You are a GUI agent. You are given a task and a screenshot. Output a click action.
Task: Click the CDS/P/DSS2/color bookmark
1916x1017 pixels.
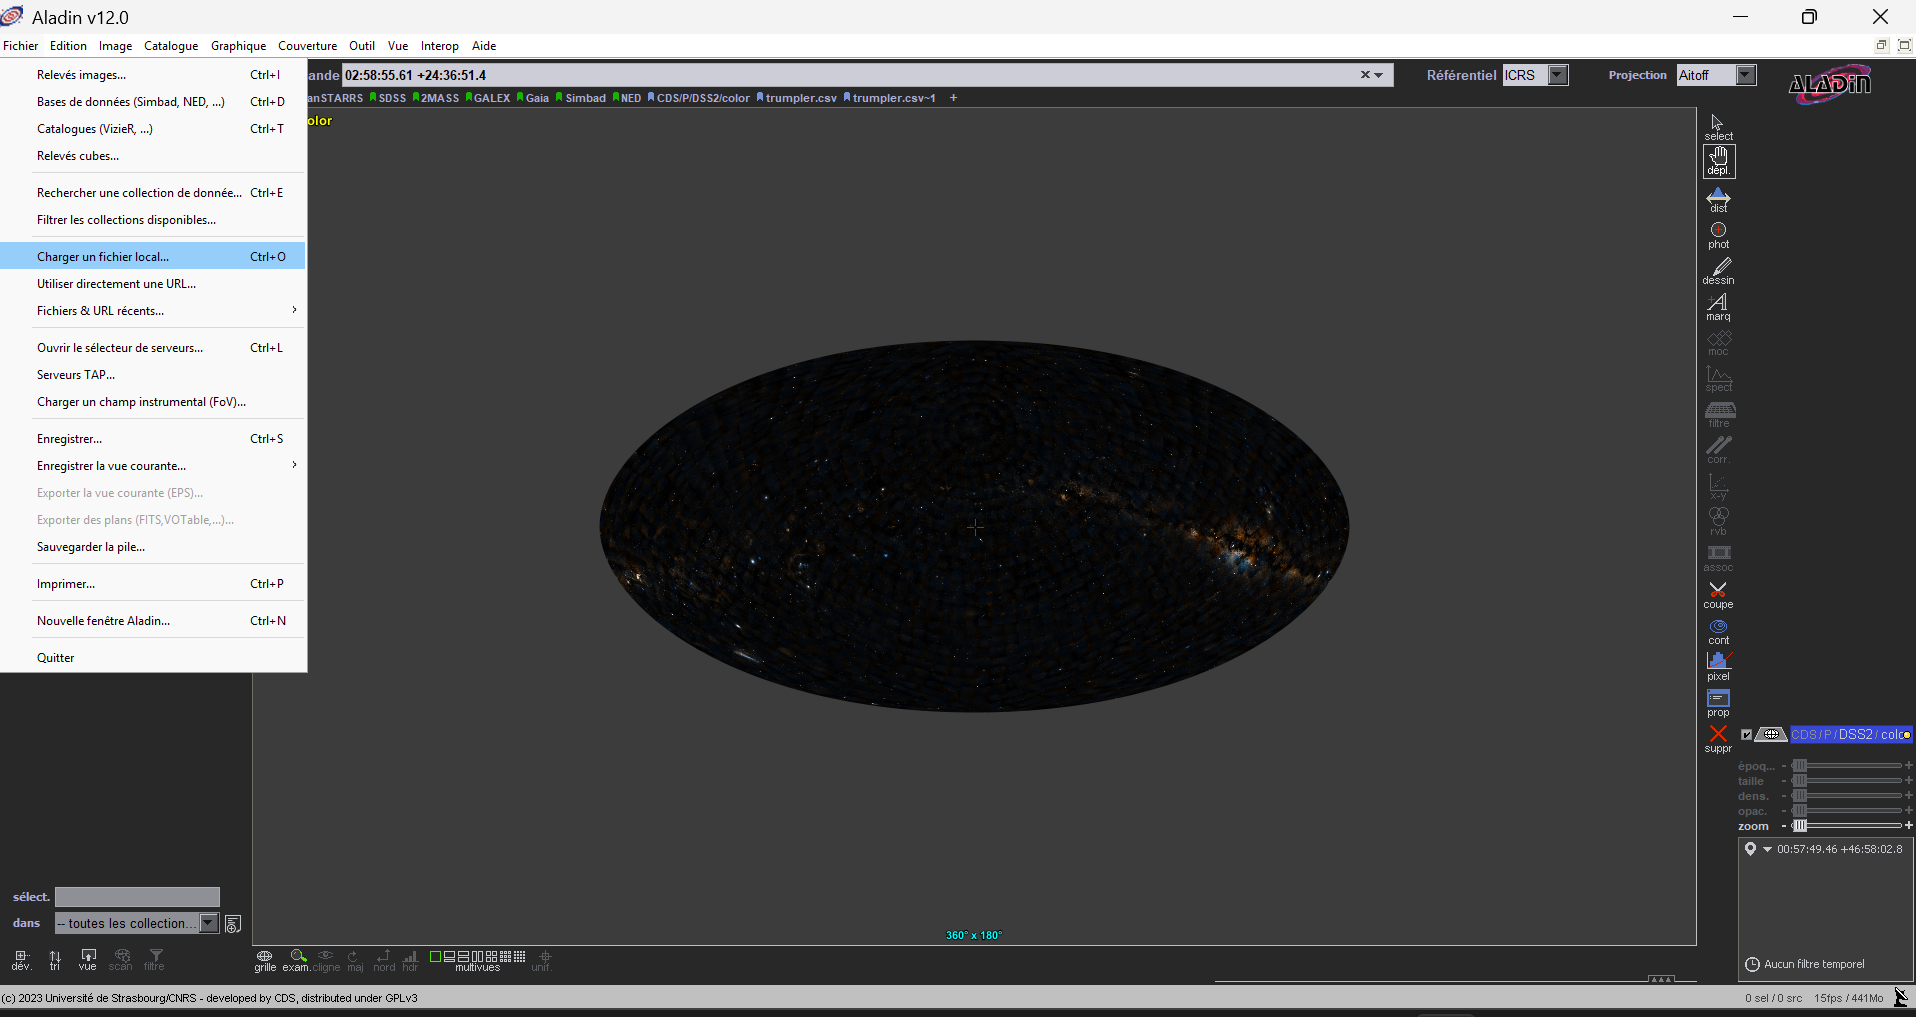point(699,98)
